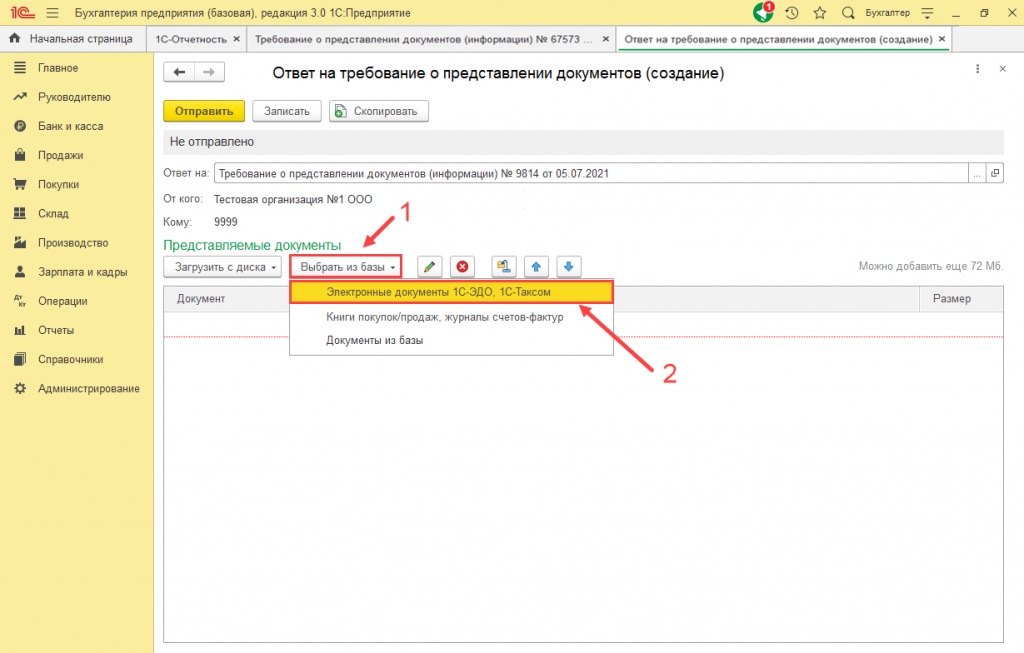Viewport: 1024px width, 653px height.
Task: Navigate forward with the right arrow
Action: (x=209, y=72)
